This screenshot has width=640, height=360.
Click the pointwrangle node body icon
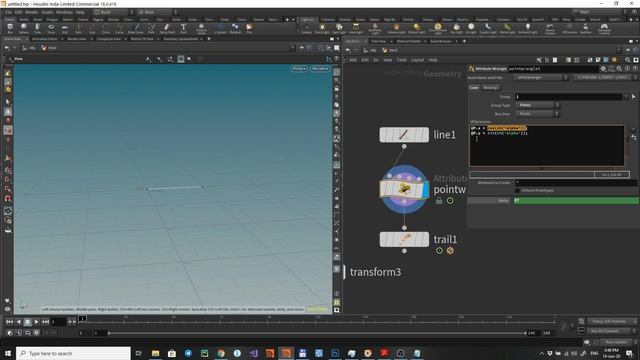point(404,189)
